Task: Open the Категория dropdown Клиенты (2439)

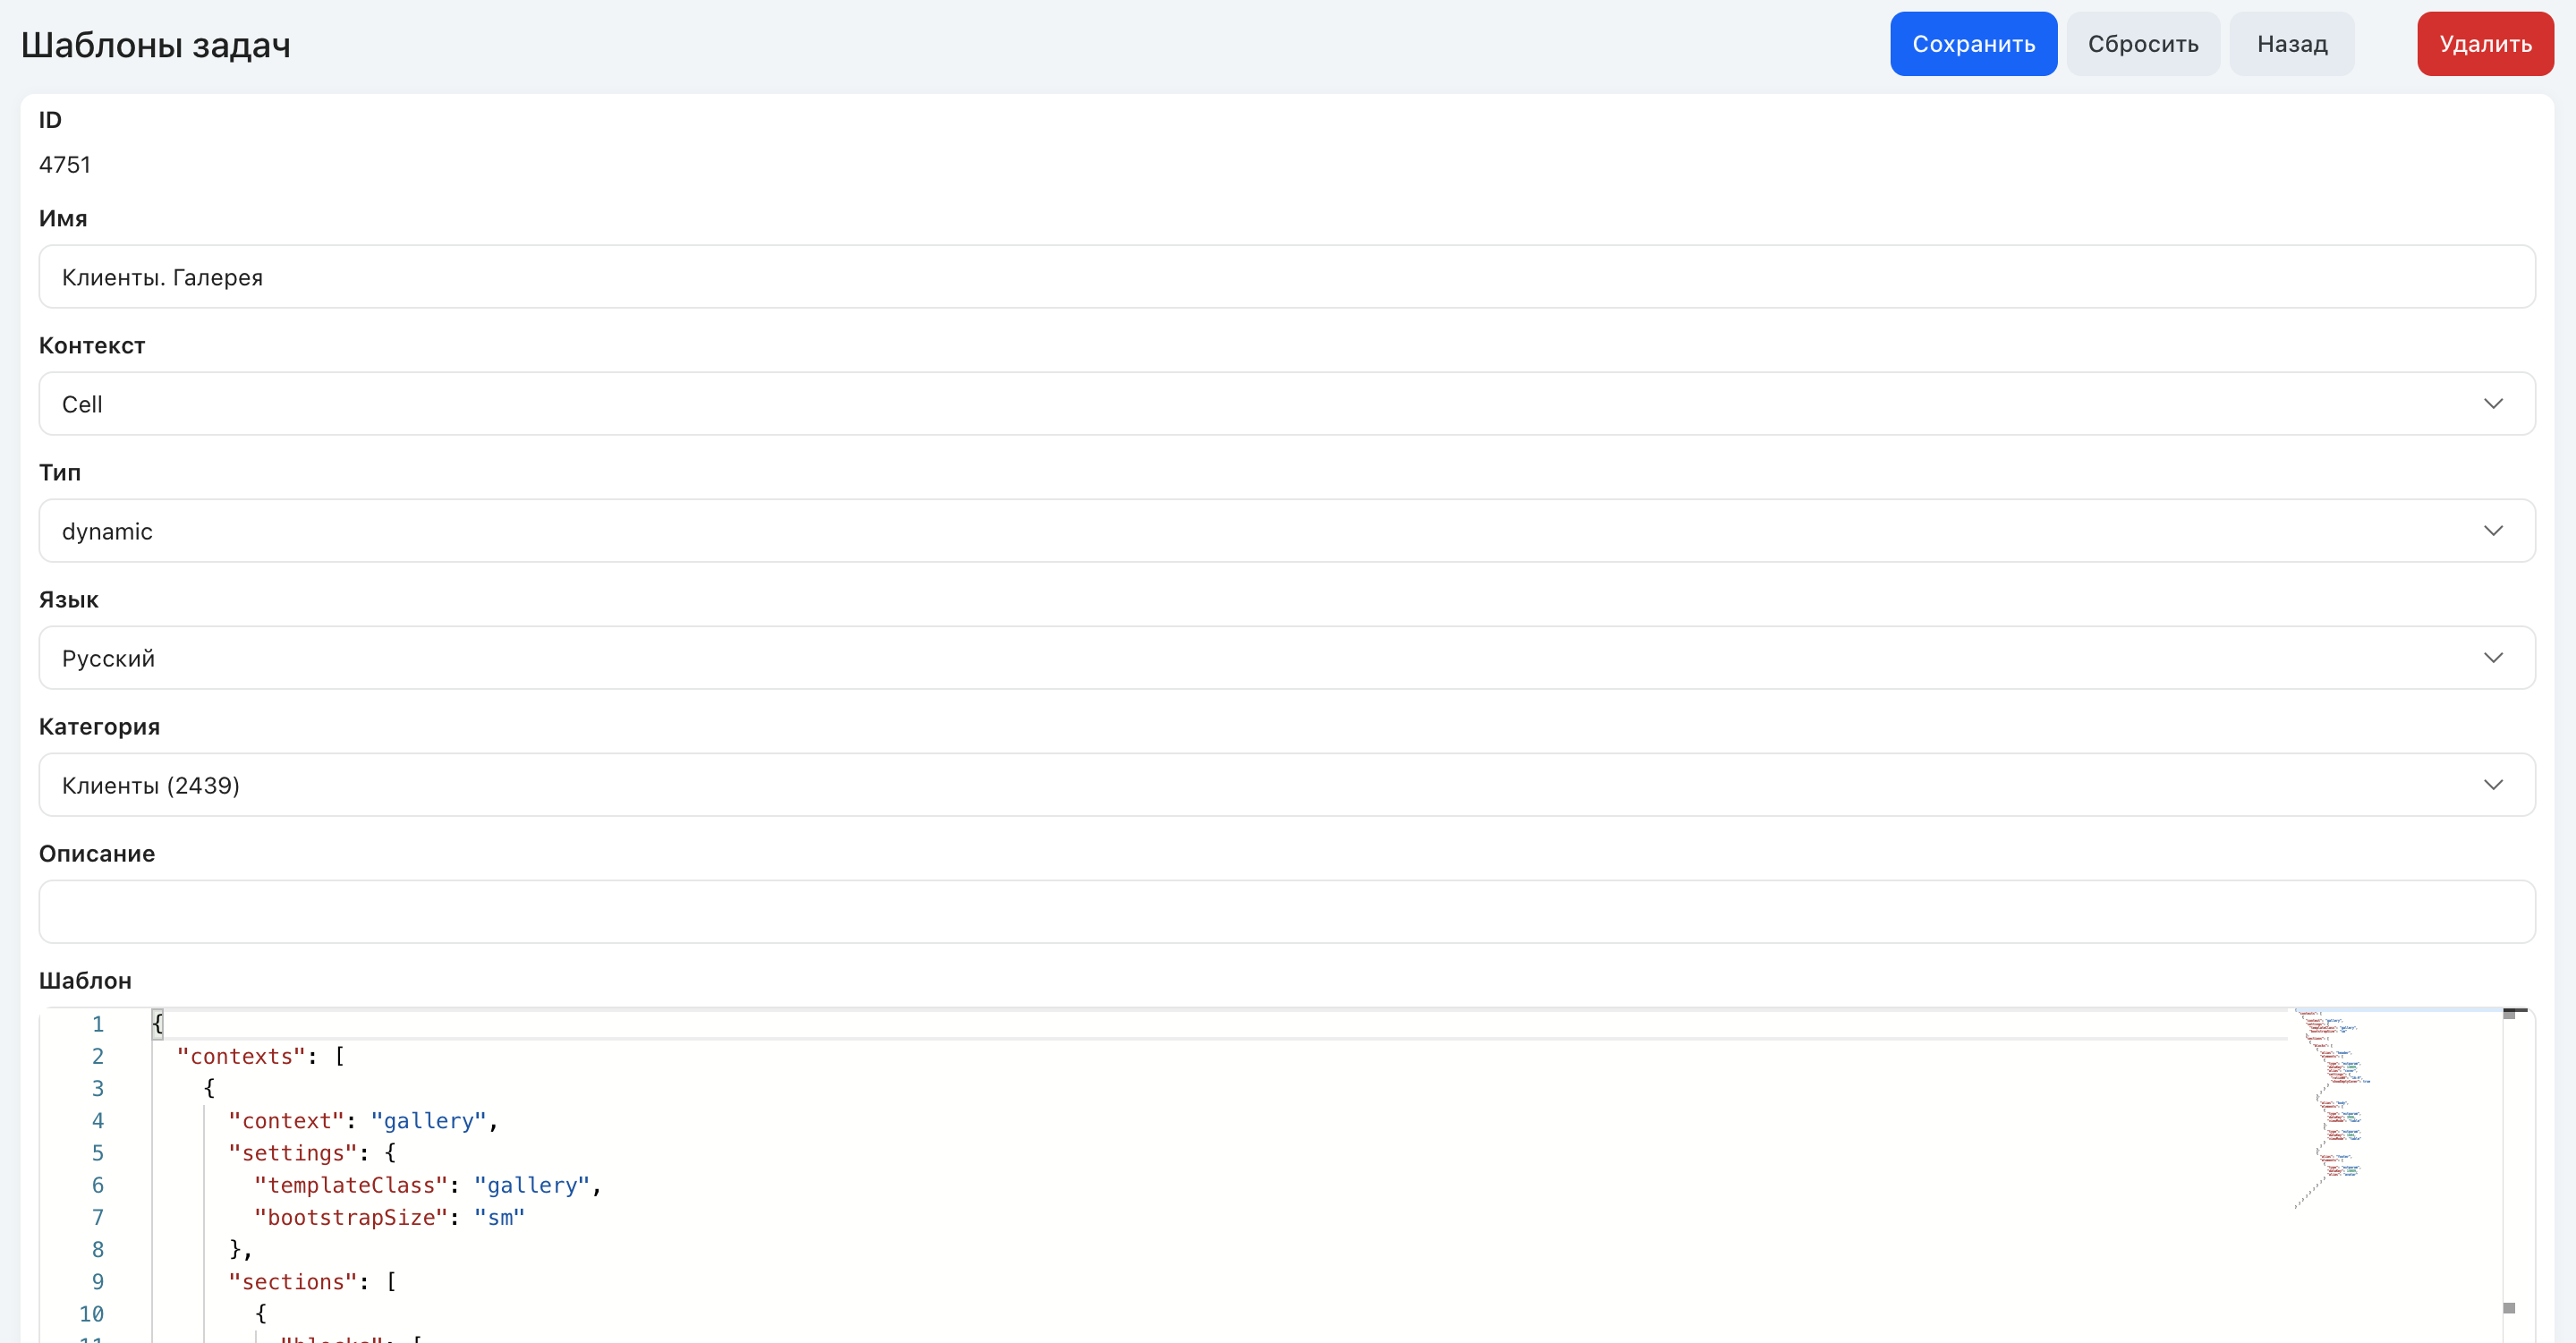Action: [1287, 785]
